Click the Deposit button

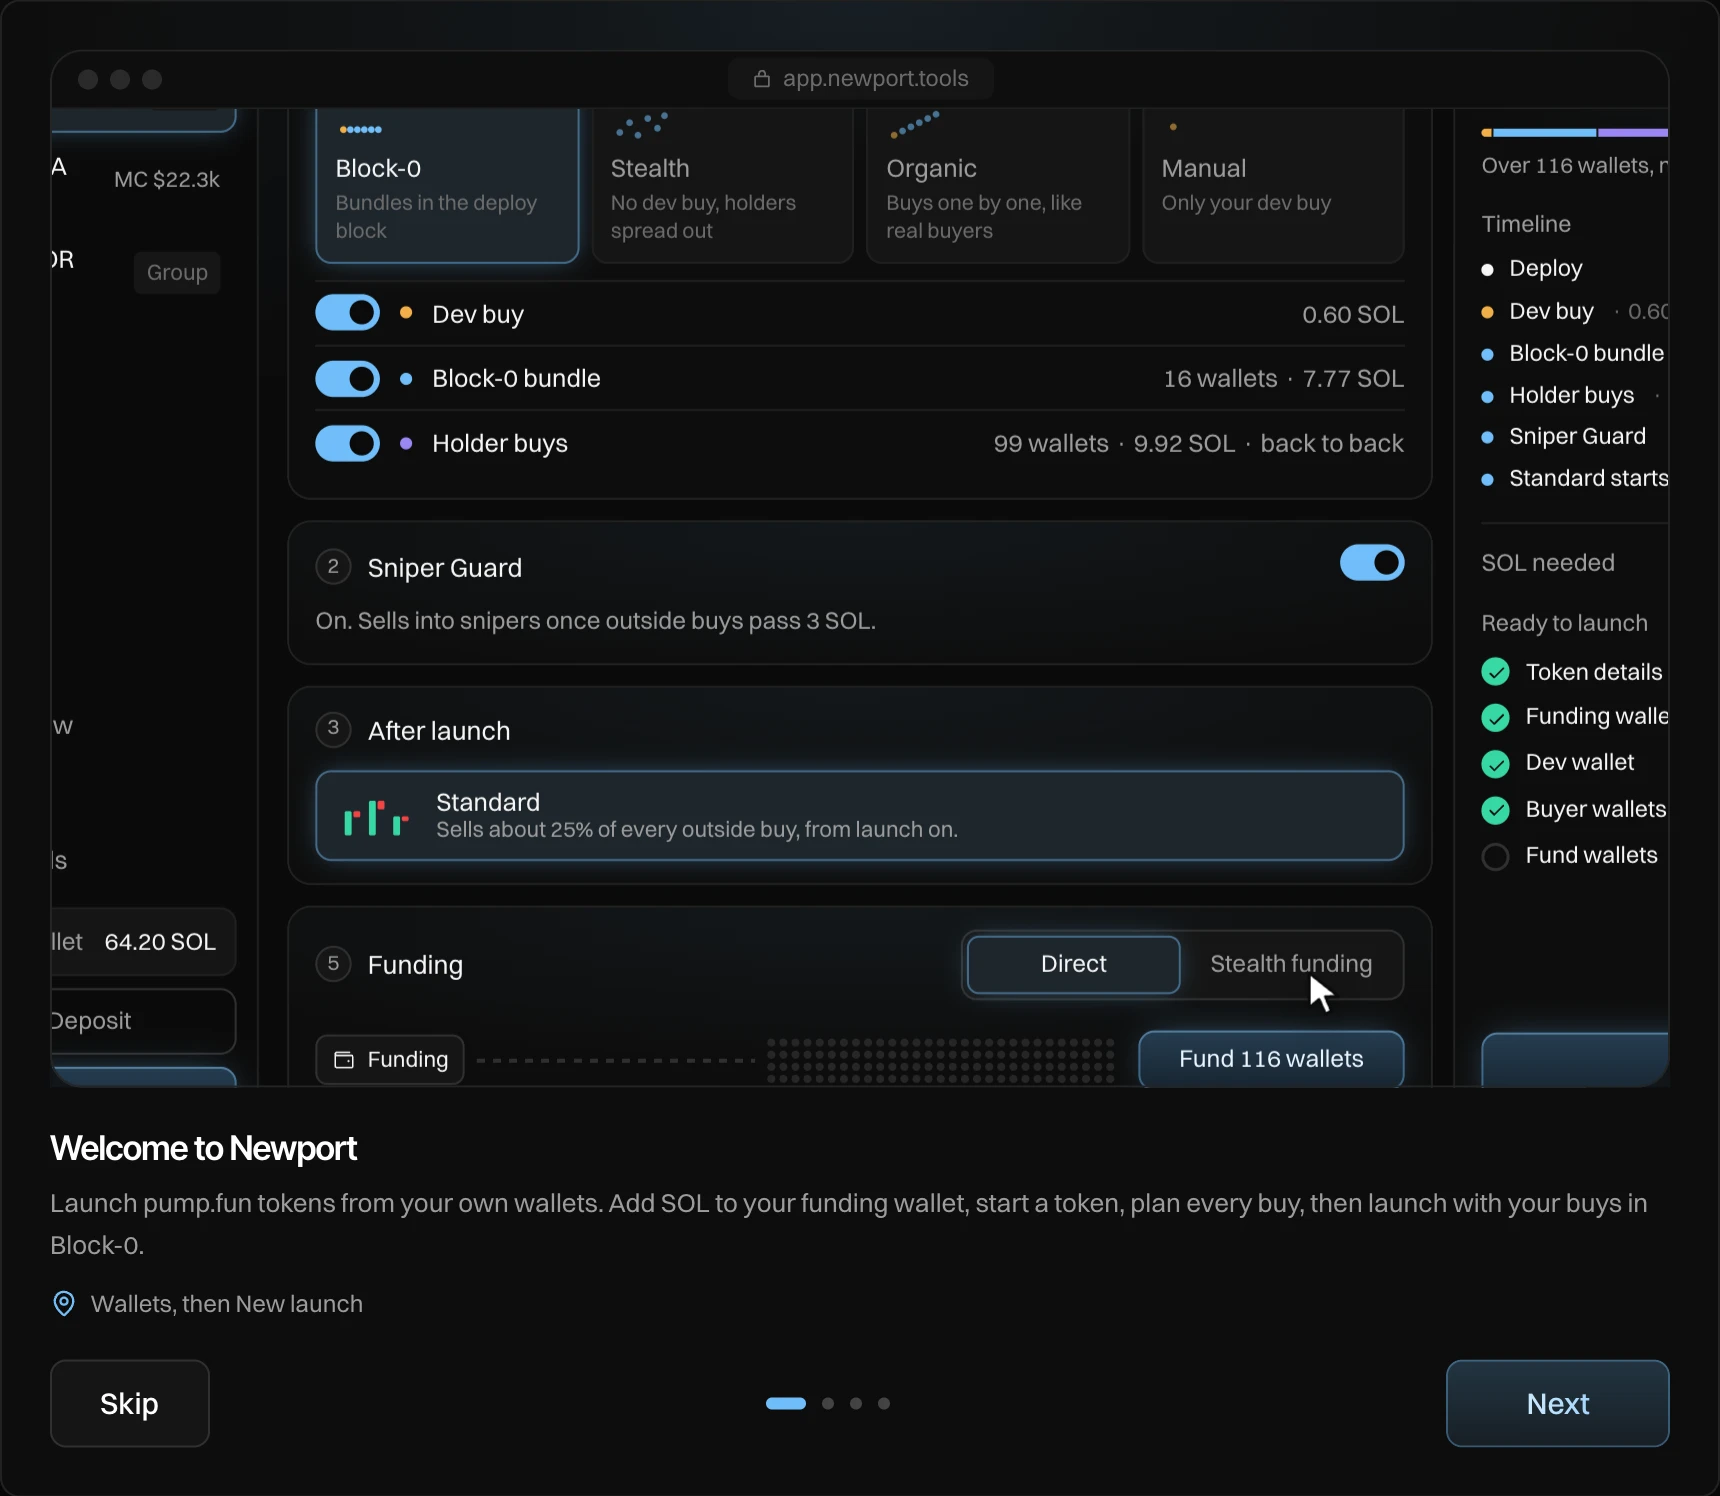tap(143, 1021)
